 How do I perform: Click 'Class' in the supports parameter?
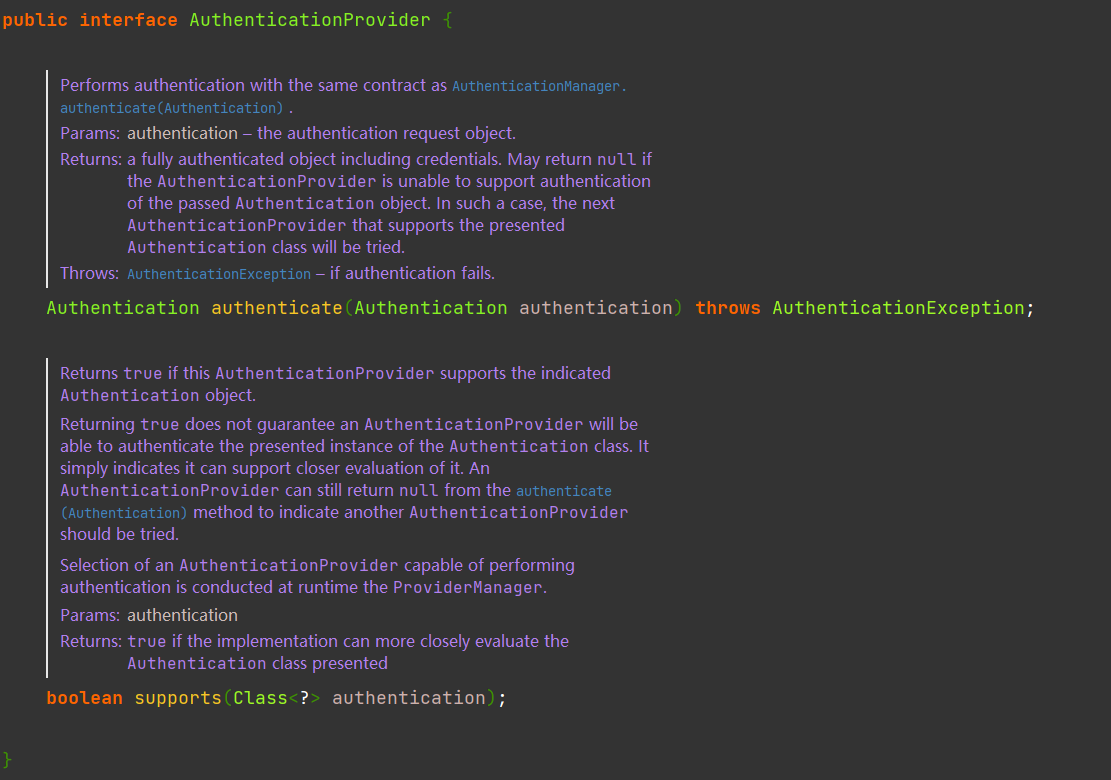[x=260, y=699]
